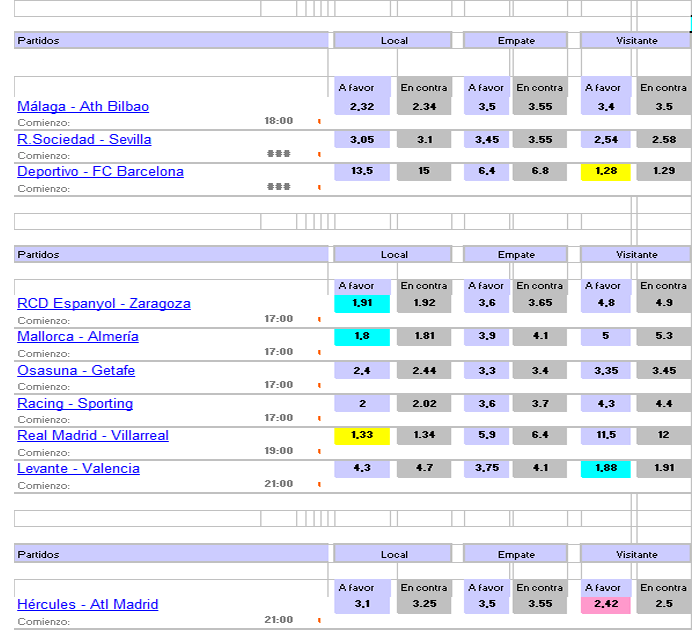Select pink 2,42 Atl Madrid visitante odds
The width and height of the screenshot is (692, 630).
coord(606,604)
